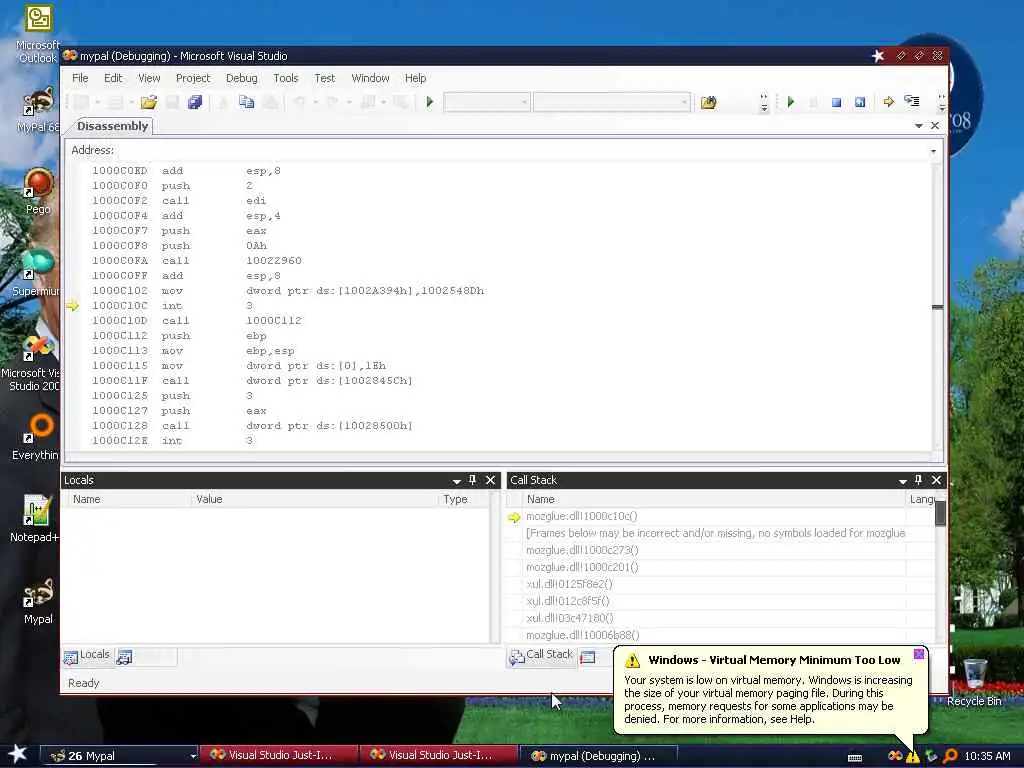Open Call Stack panel window position dropdown
The image size is (1024, 768).
coord(903,481)
